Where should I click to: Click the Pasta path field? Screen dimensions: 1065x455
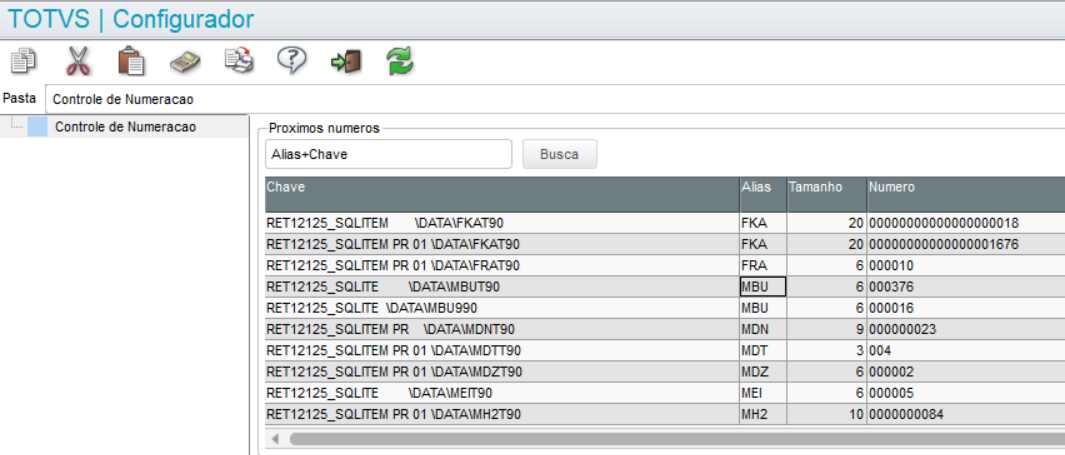click(555, 99)
